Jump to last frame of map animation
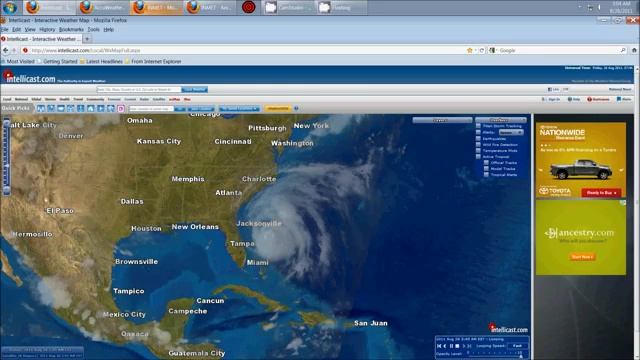This screenshot has height=360, width=640. pos(469,346)
